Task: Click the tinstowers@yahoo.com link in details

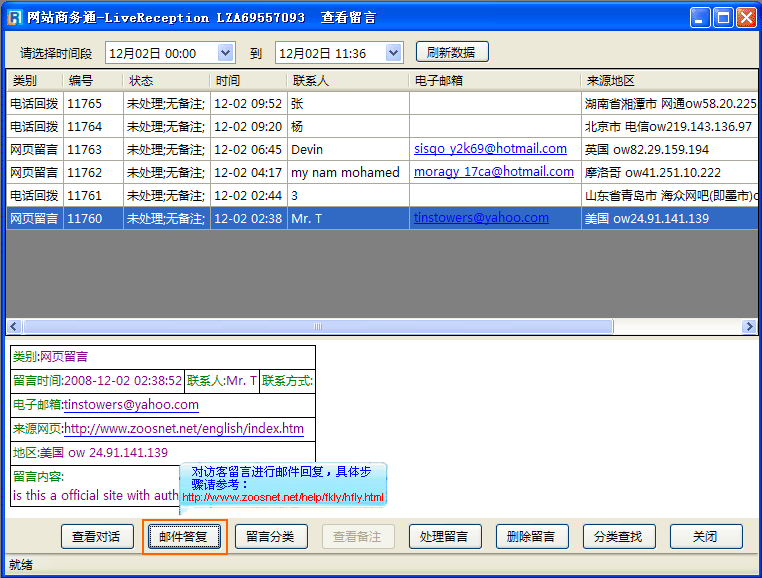Action: coord(131,405)
